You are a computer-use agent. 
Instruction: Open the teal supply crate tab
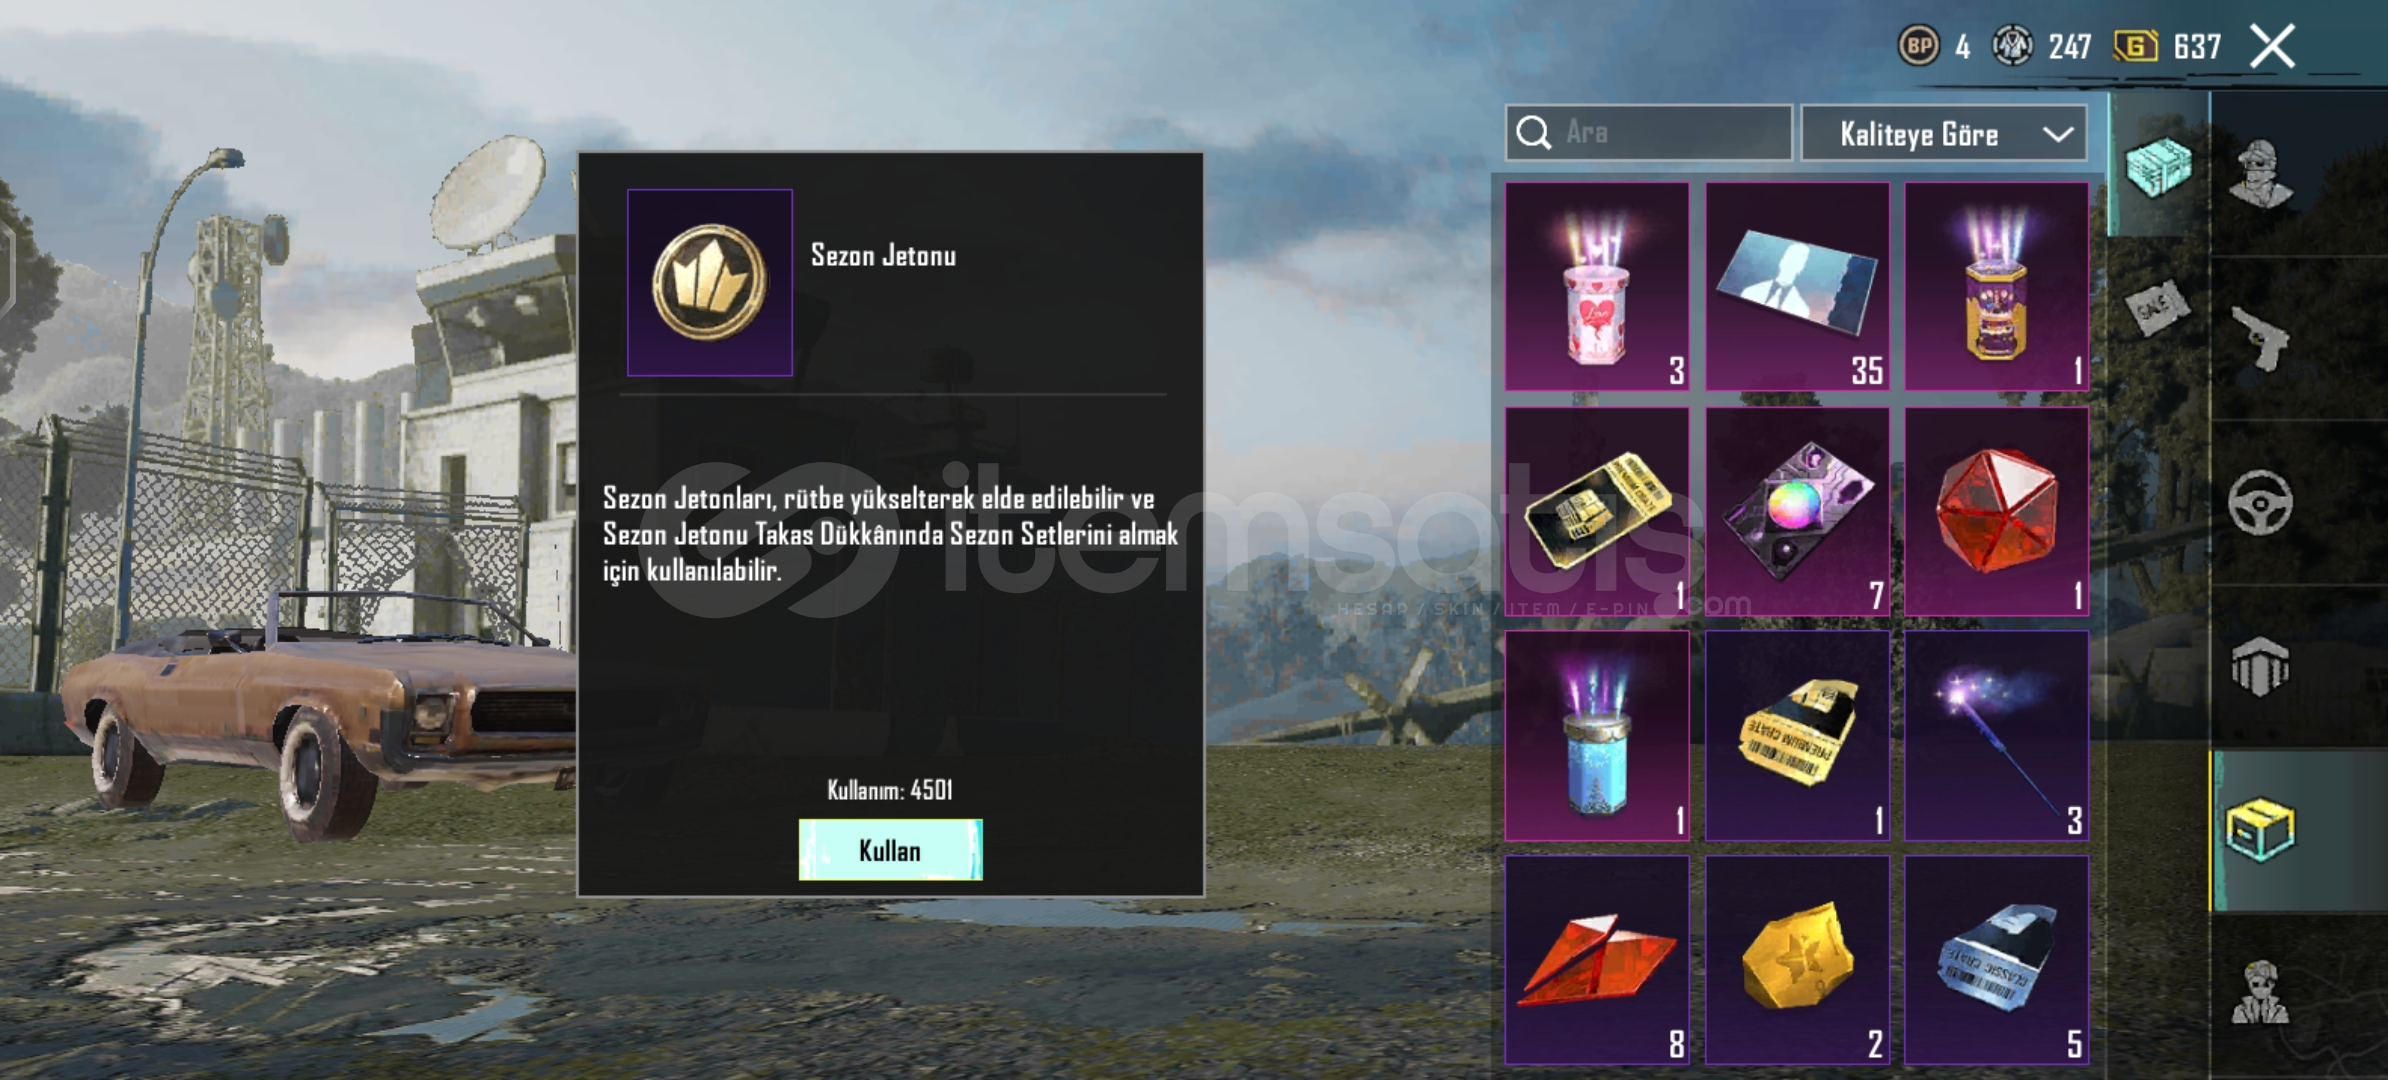coord(2158,166)
